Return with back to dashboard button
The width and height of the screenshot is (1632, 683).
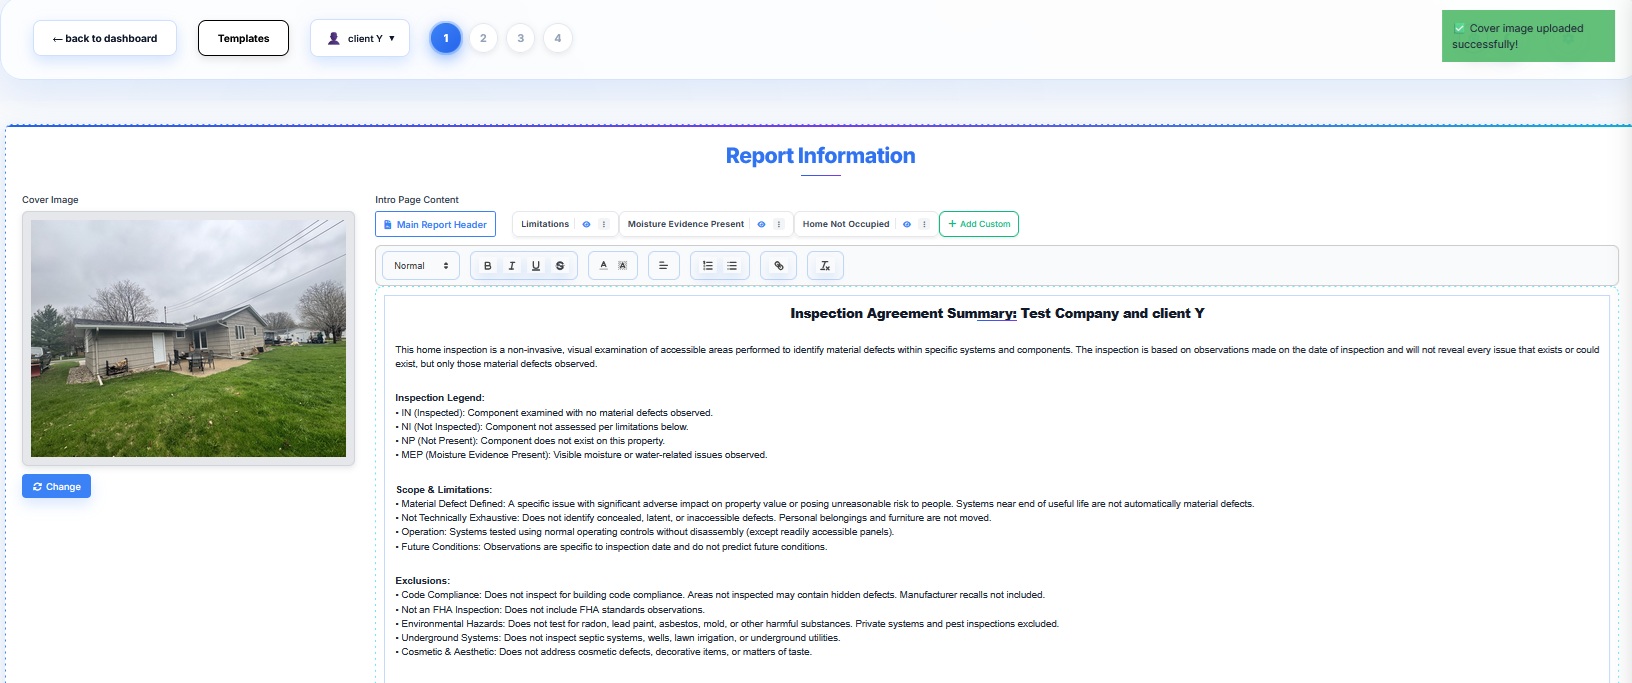click(x=105, y=39)
